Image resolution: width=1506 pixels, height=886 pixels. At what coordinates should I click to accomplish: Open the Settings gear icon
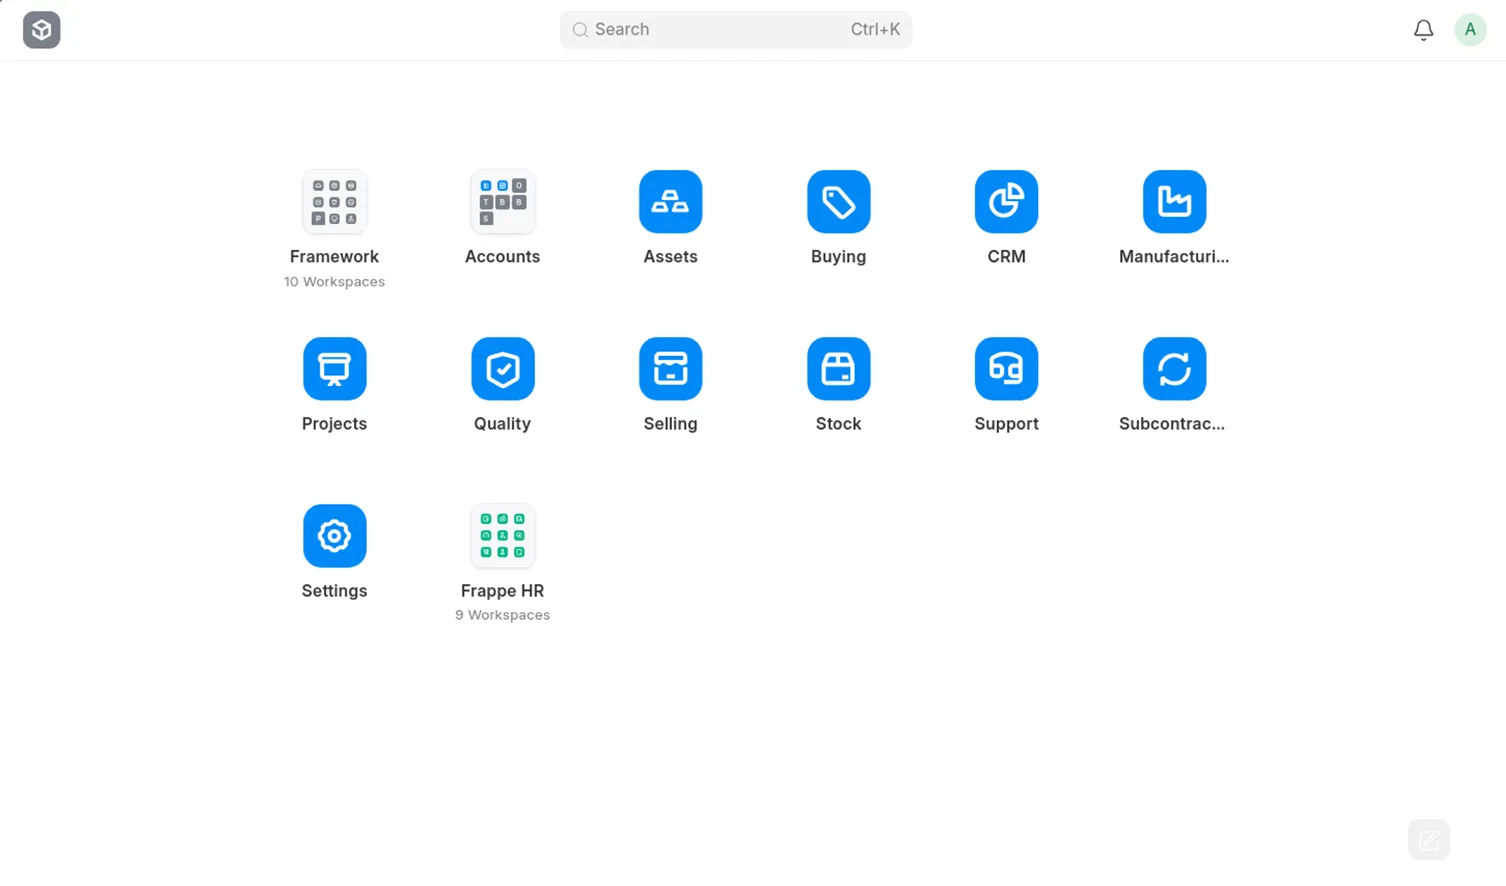pos(334,536)
